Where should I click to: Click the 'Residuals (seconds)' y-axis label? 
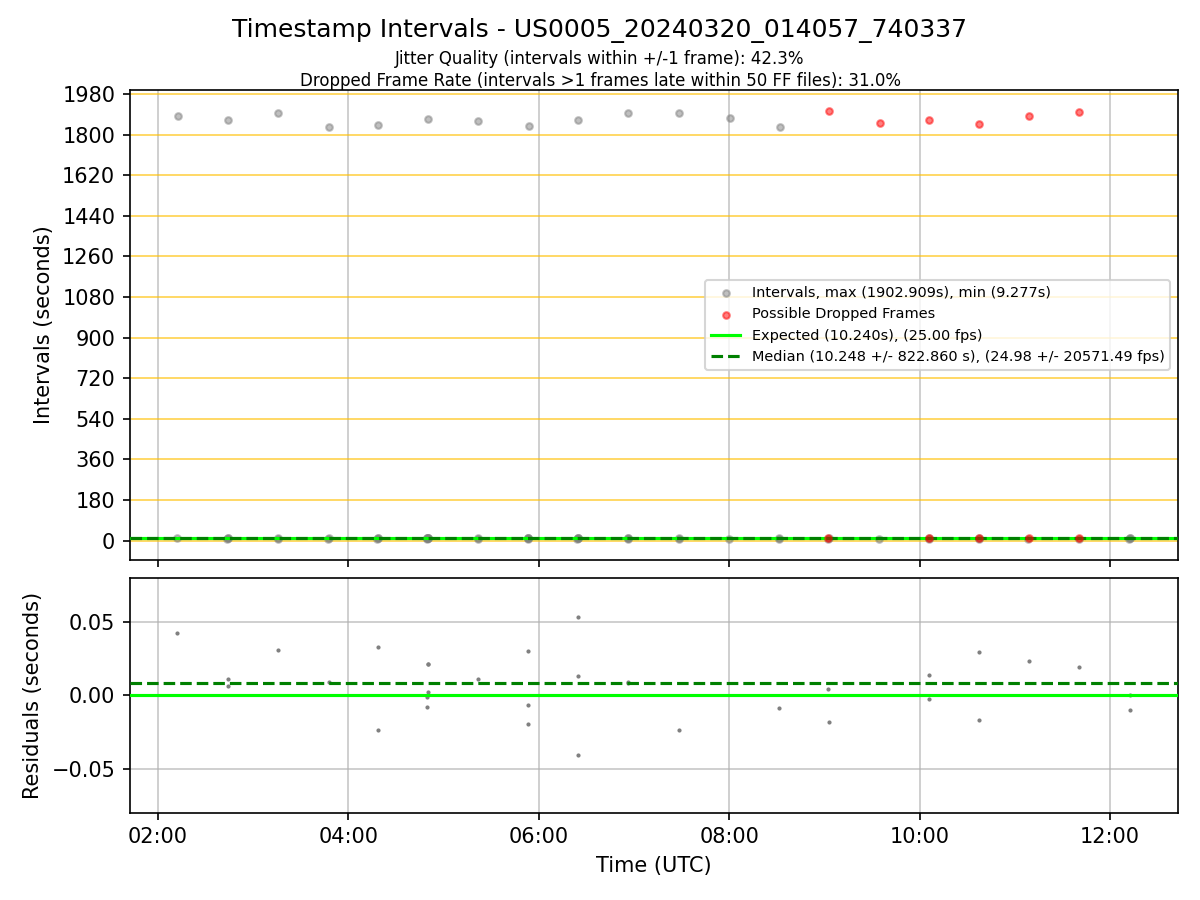(x=32, y=696)
